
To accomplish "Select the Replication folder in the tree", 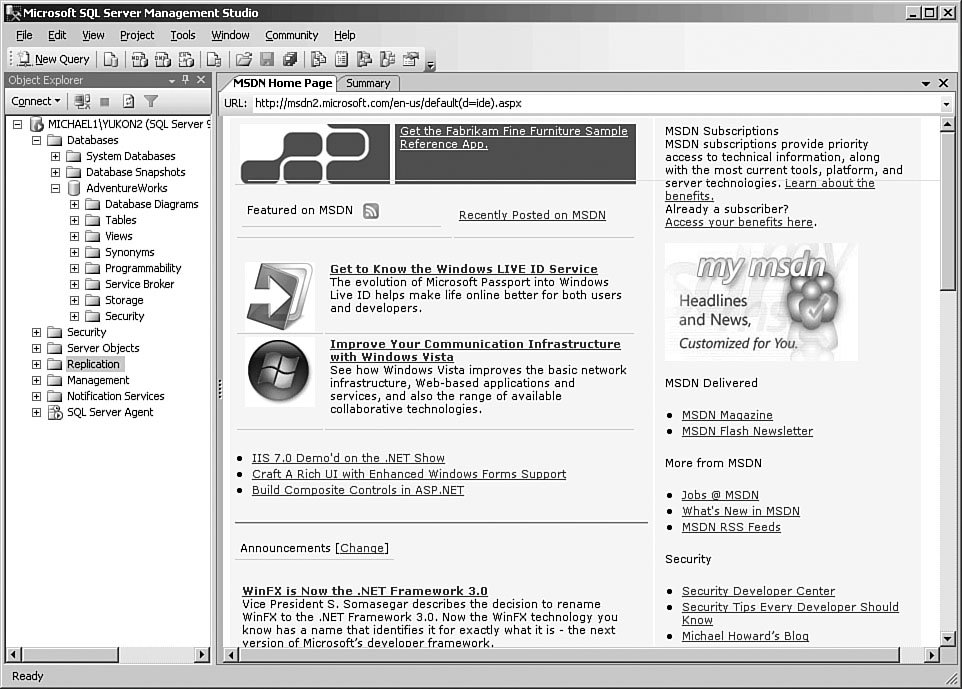I will click(x=93, y=364).
